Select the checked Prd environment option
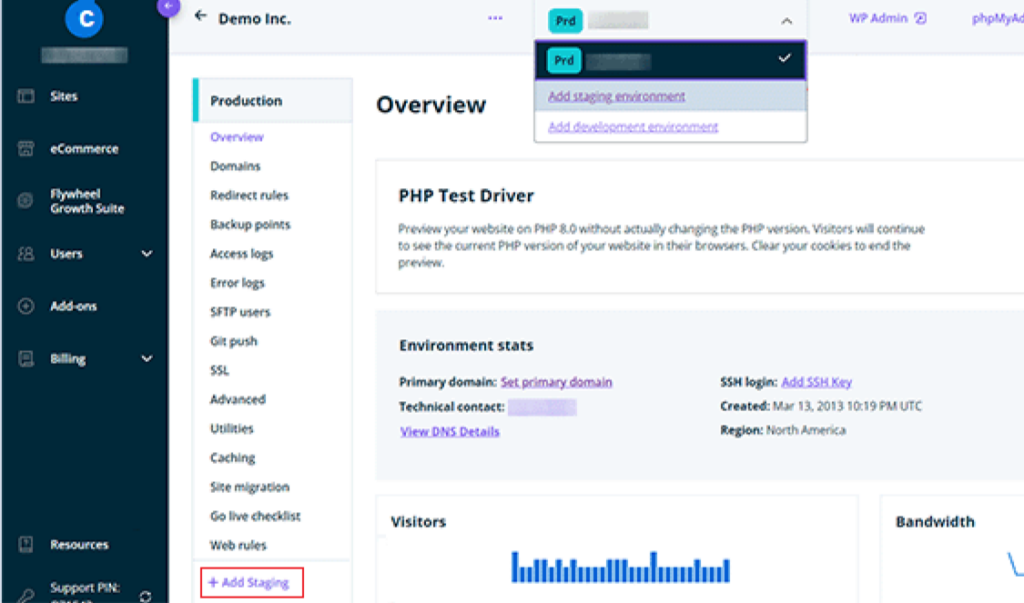The image size is (1024, 603). coord(670,61)
